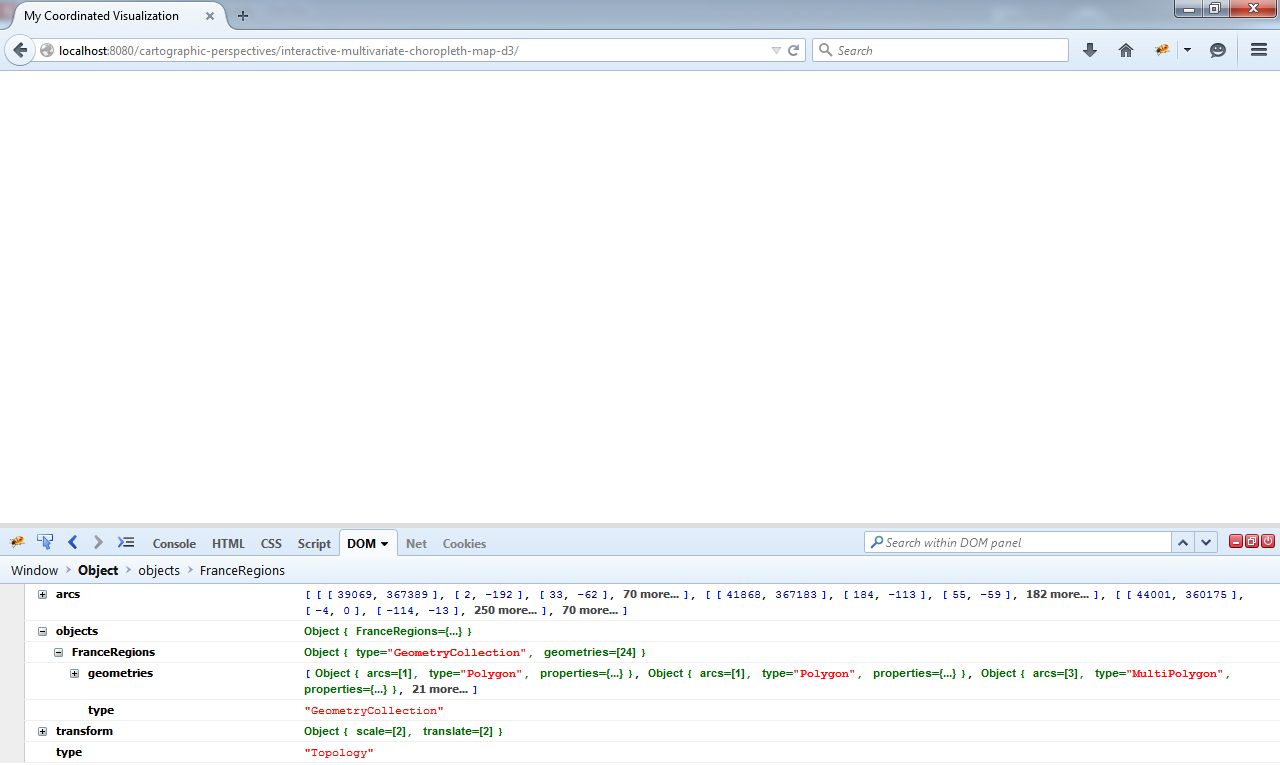The image size is (1280, 765).
Task: Select FranceRegions in DOM breadcrumb path
Action: coord(242,570)
